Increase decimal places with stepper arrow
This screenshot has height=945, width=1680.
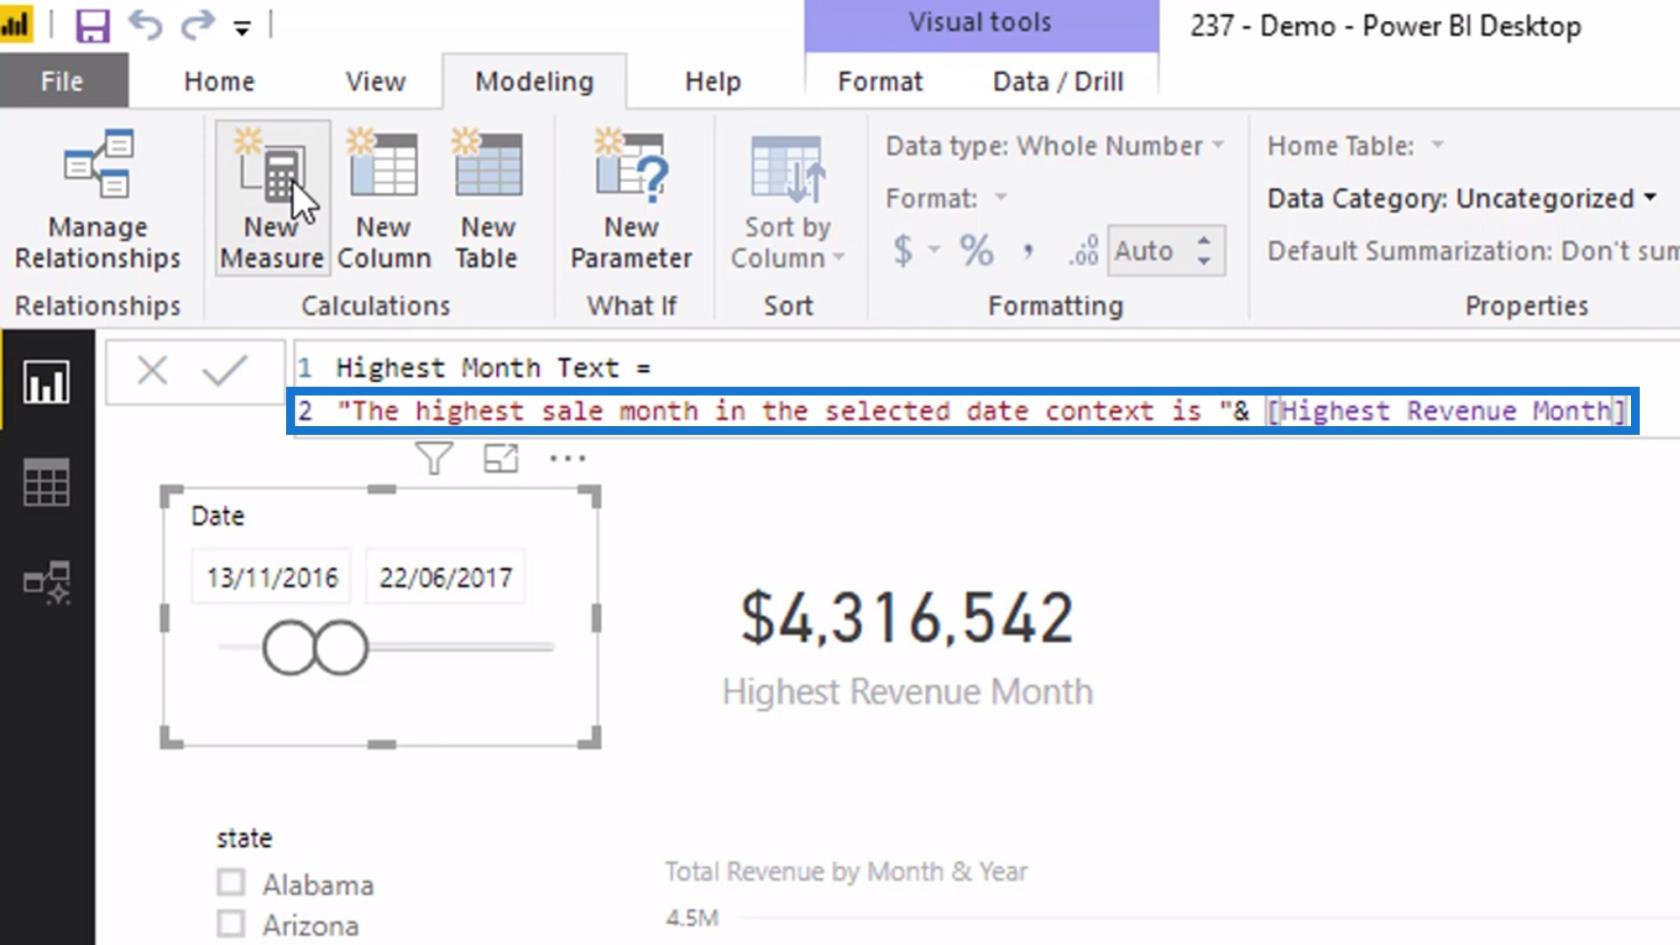[1205, 240]
